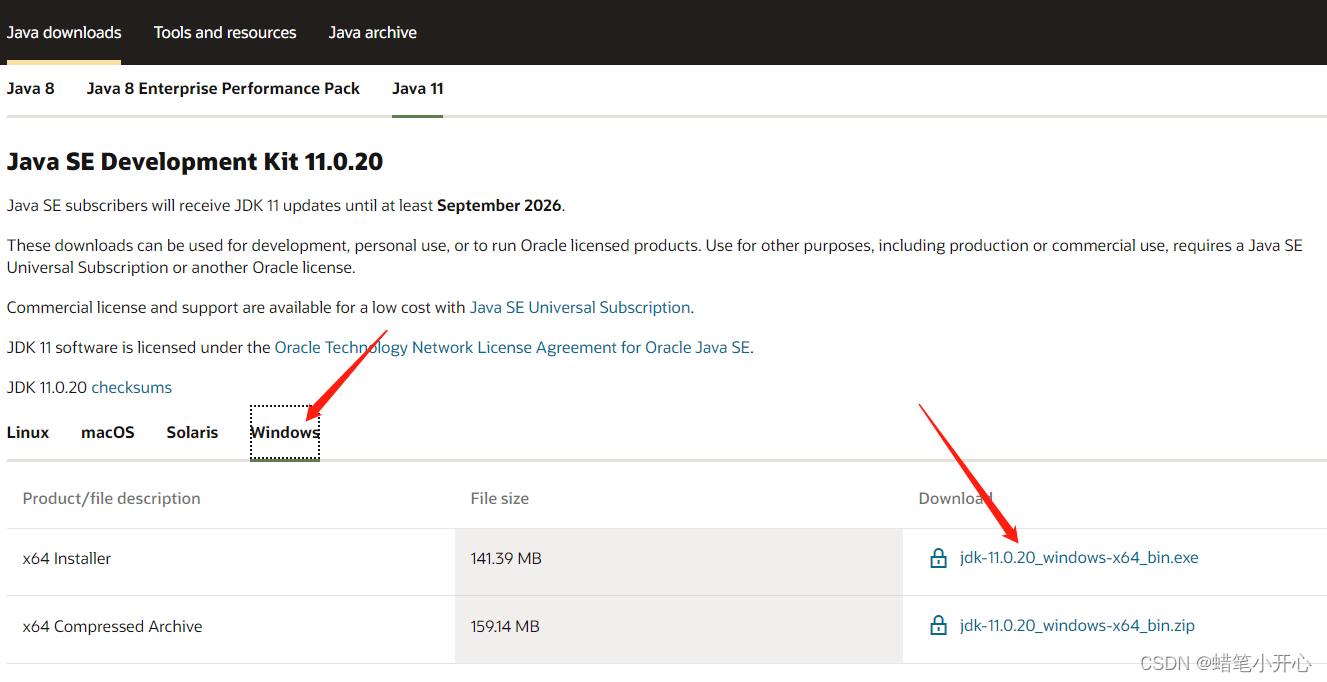Switch to the Java archive tab

373,32
